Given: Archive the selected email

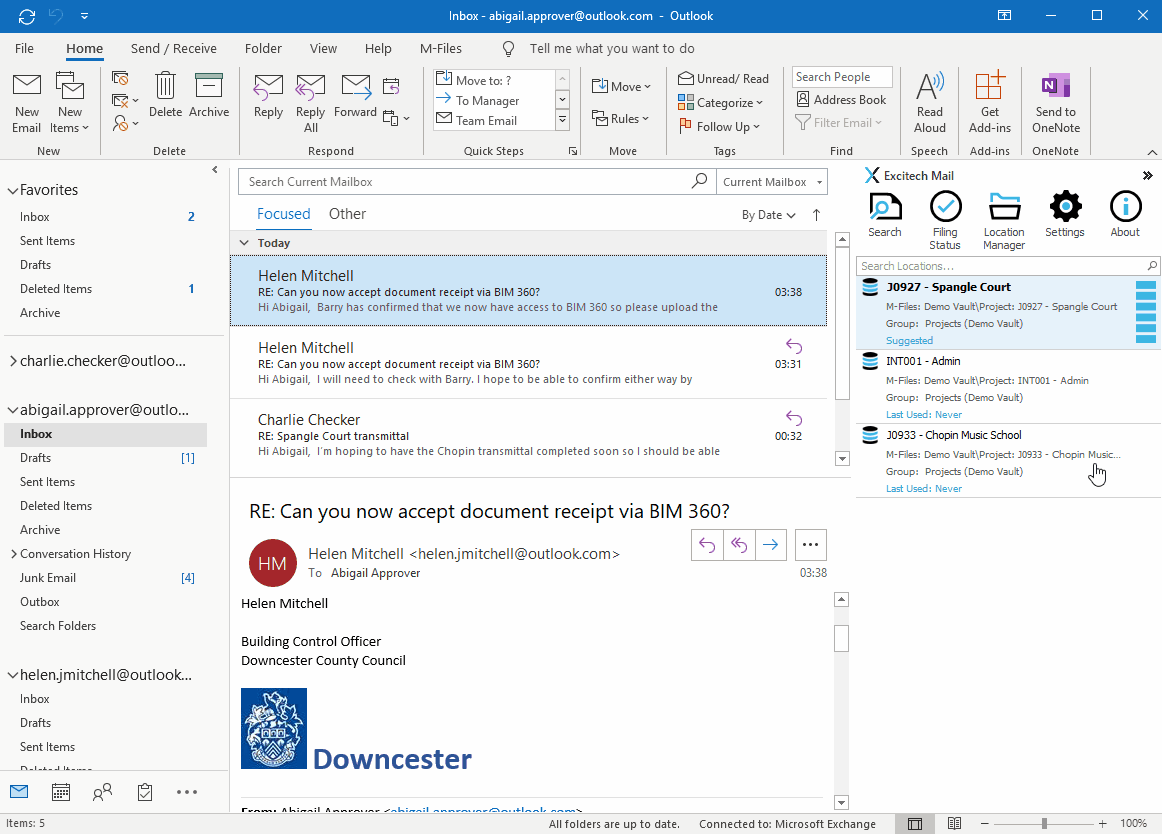Looking at the screenshot, I should (209, 96).
